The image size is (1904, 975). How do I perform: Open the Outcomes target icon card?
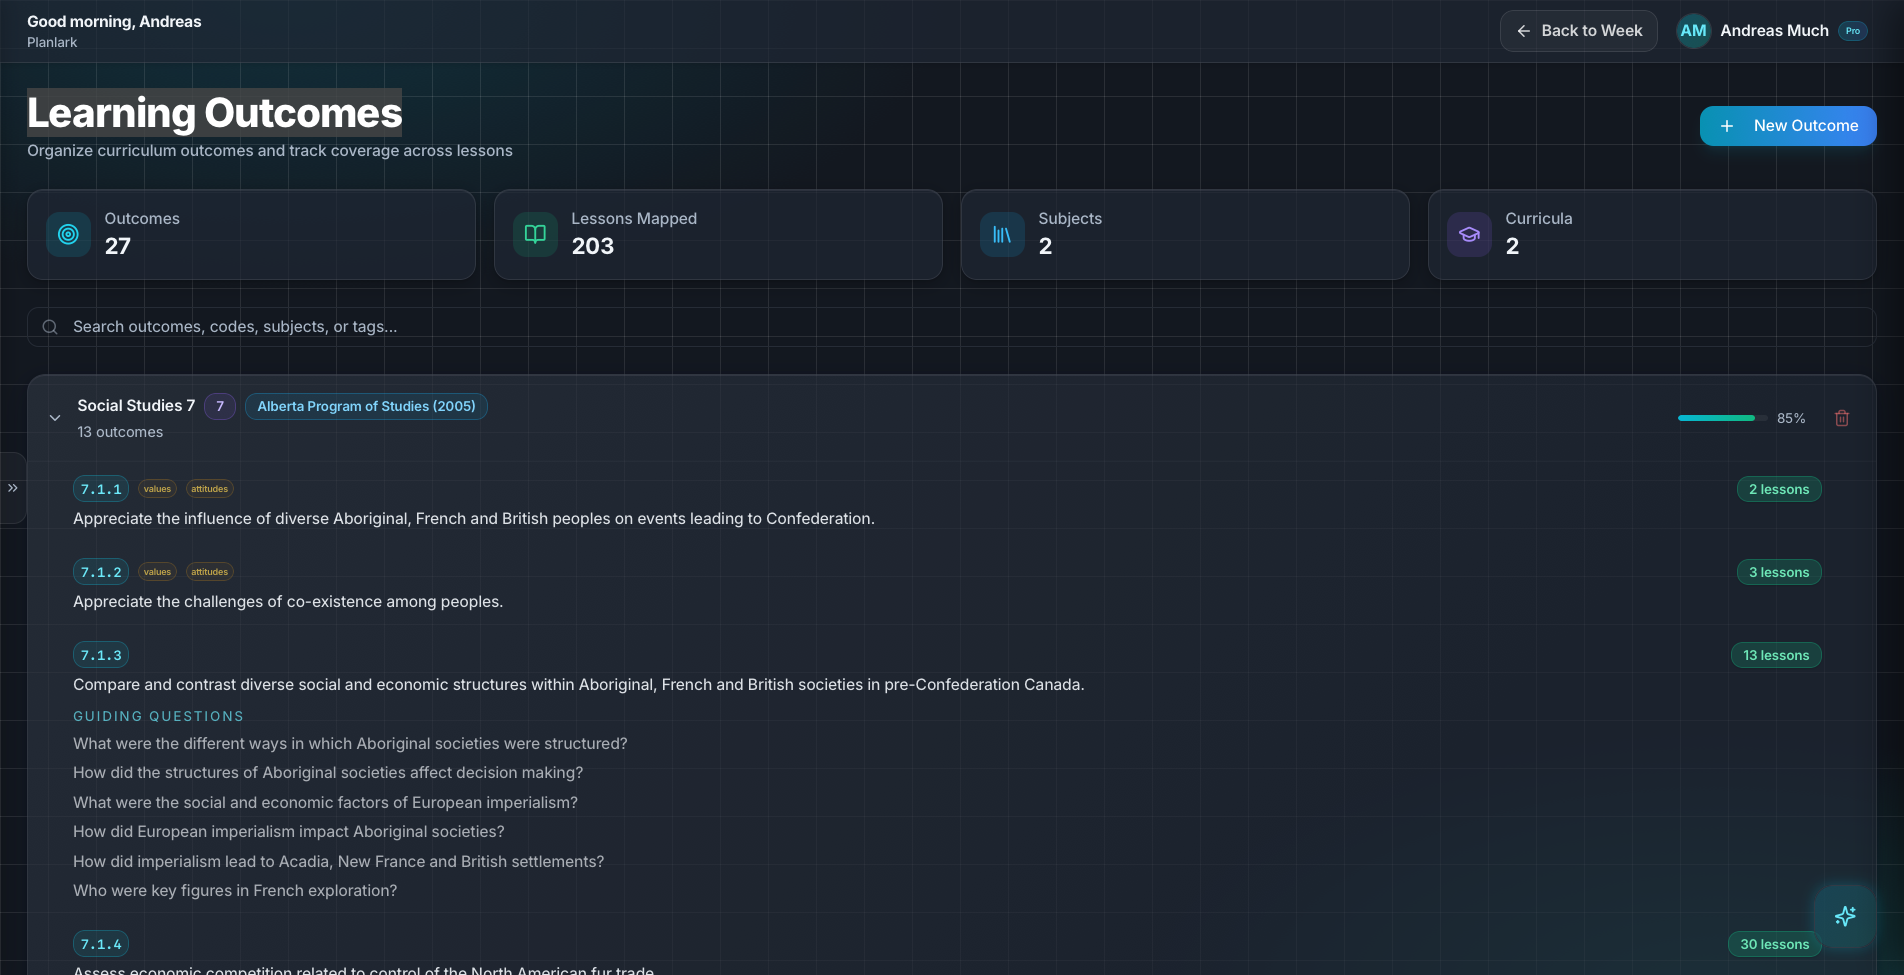click(x=67, y=234)
